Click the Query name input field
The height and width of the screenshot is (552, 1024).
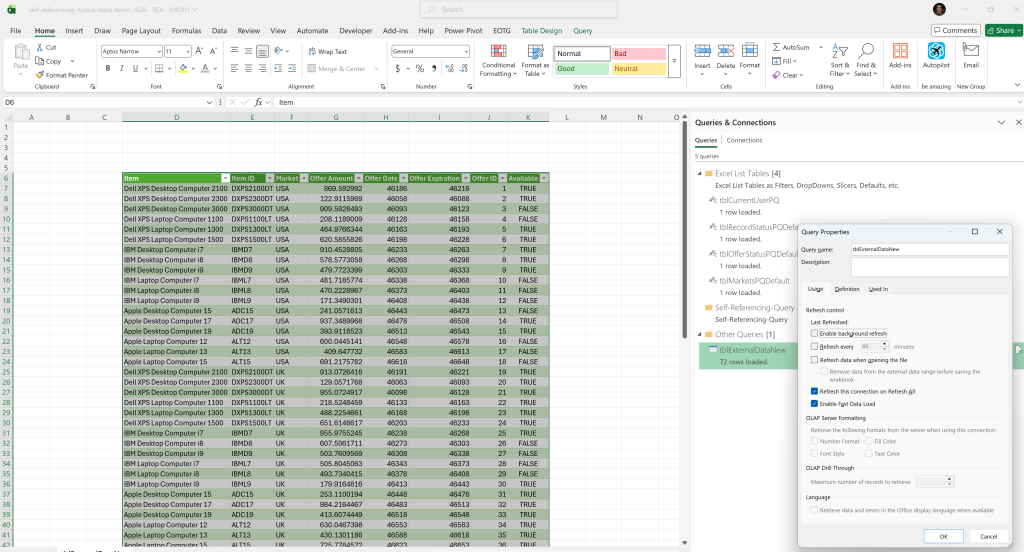[x=930, y=249]
